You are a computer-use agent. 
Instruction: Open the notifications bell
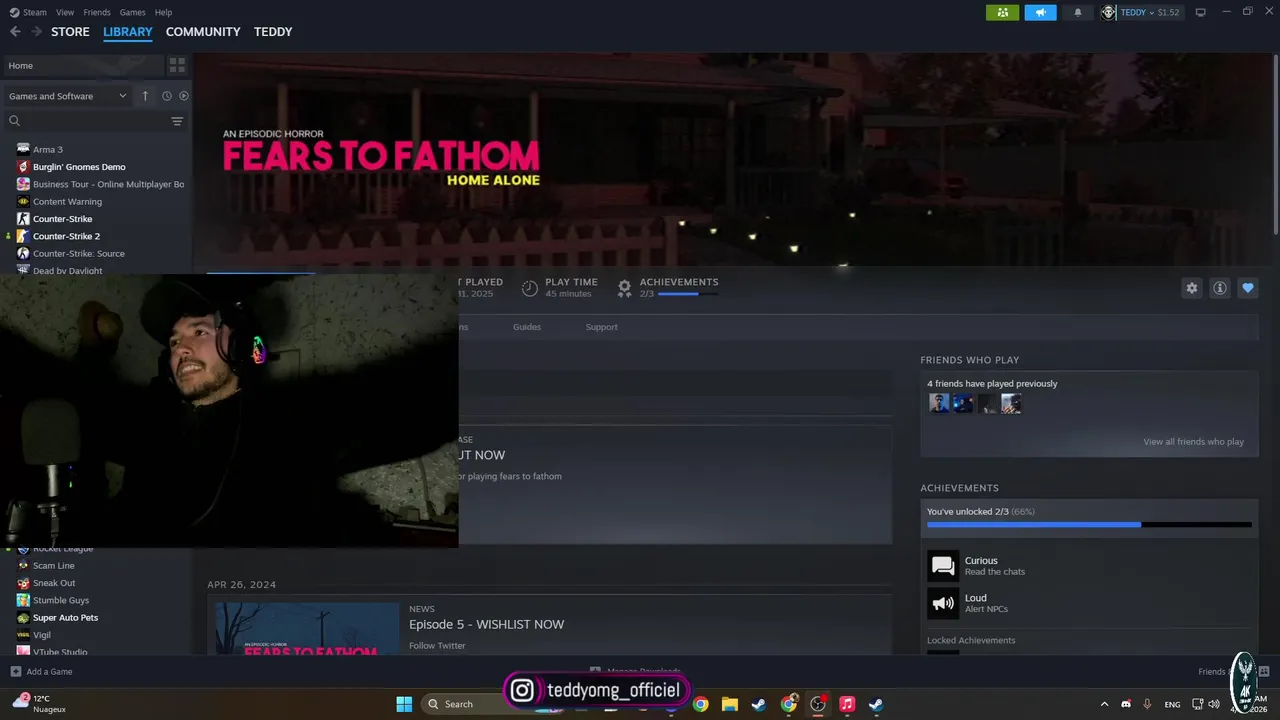click(1078, 12)
